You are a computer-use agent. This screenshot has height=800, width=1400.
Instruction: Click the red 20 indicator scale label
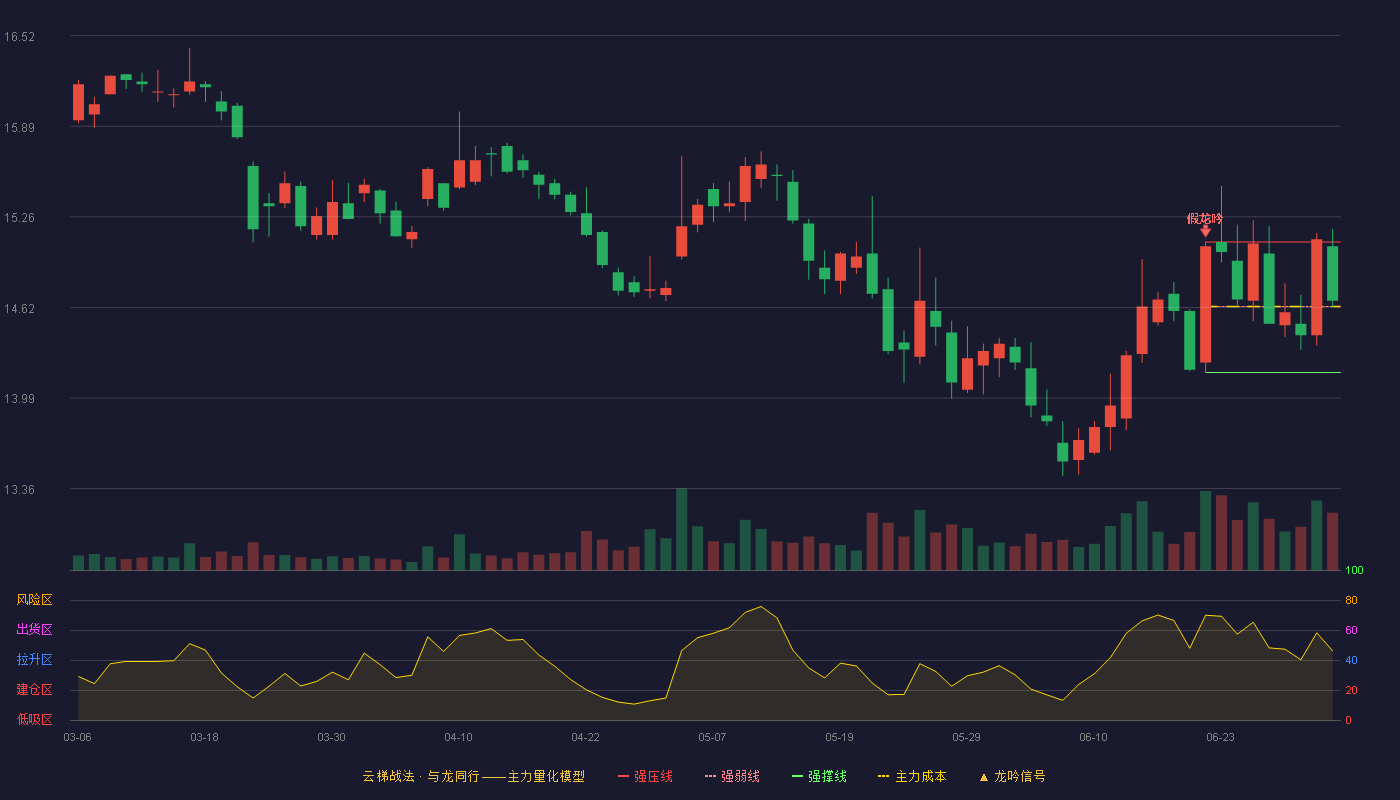[x=1351, y=690]
